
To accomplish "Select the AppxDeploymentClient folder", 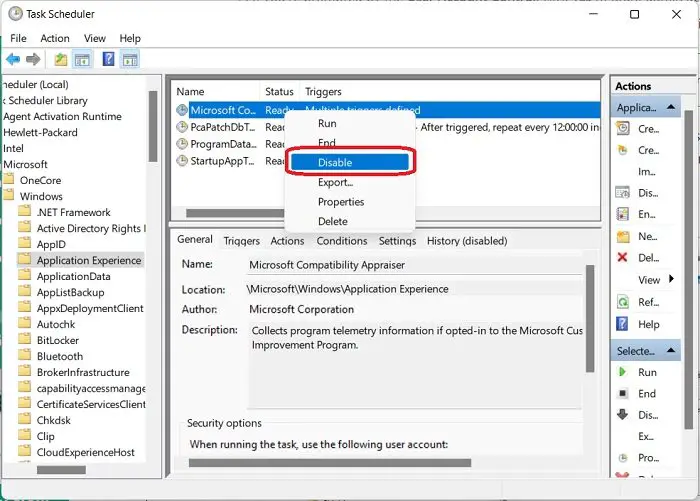I will (x=90, y=309).
